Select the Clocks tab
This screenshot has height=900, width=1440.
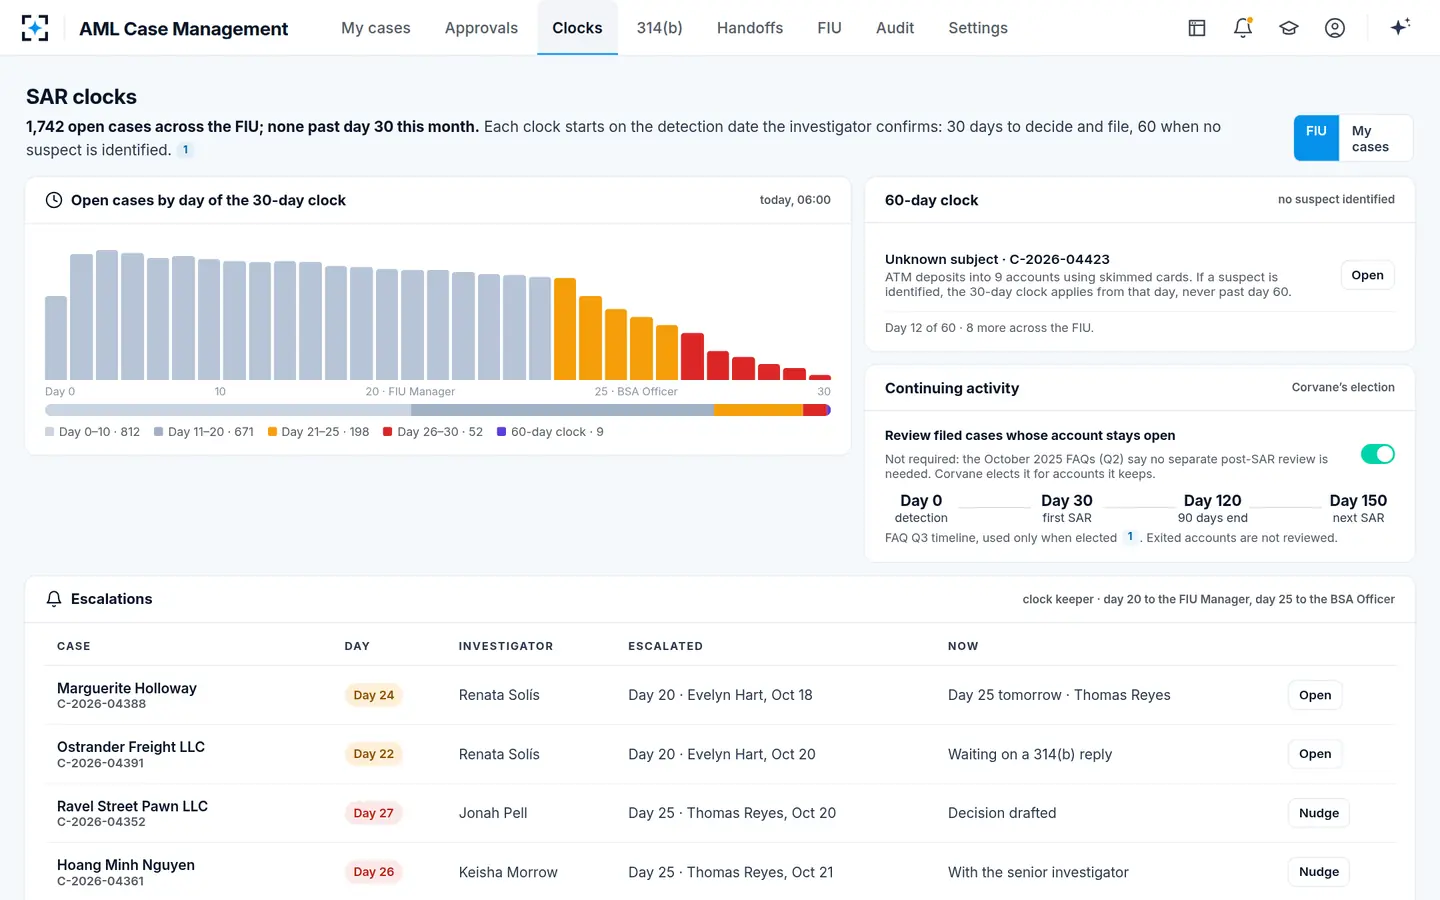pyautogui.click(x=577, y=28)
